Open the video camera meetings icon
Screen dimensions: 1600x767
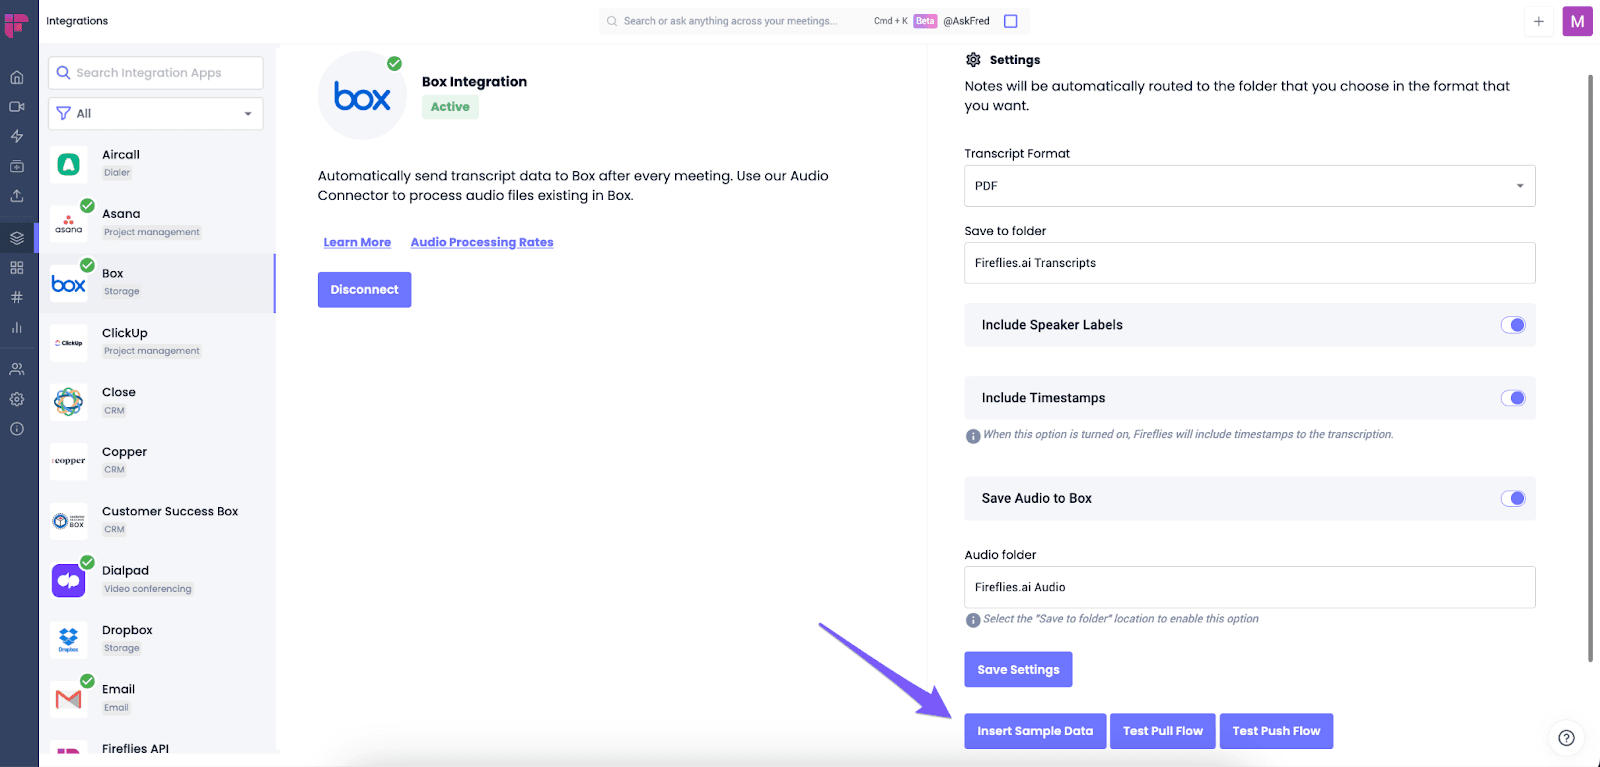coord(17,107)
